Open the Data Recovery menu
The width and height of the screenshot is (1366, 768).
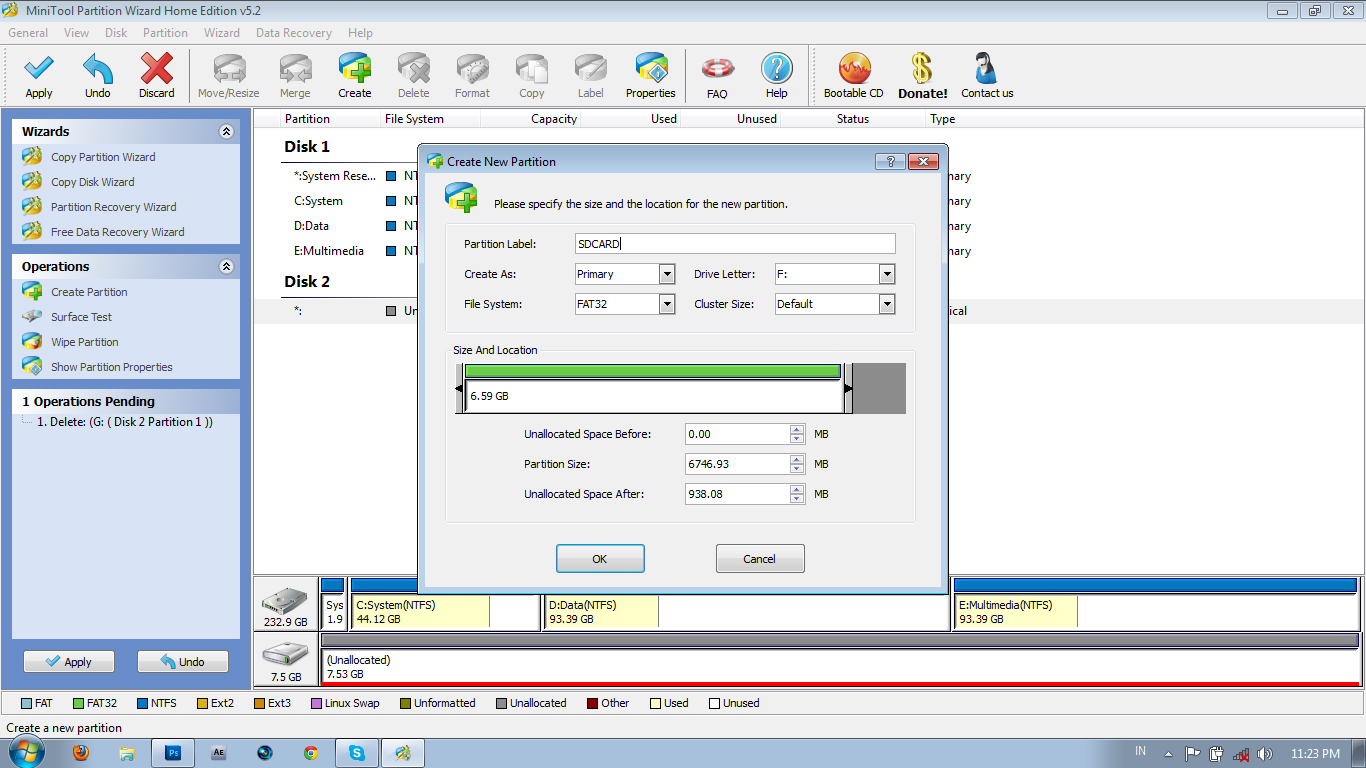294,33
